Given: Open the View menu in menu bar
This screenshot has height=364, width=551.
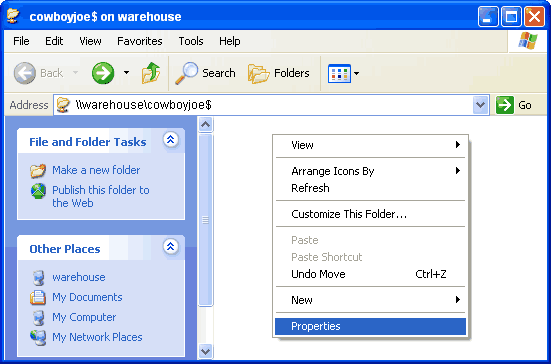Looking at the screenshot, I should tap(90, 41).
